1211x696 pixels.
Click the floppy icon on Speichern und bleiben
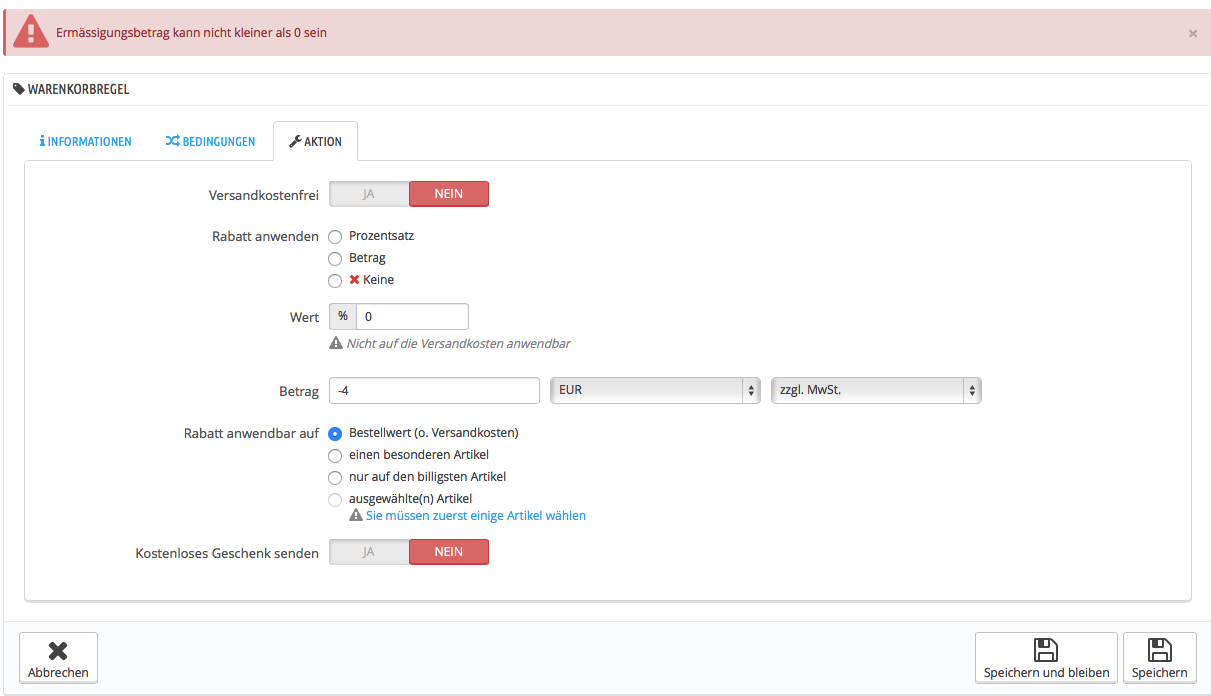point(1046,650)
